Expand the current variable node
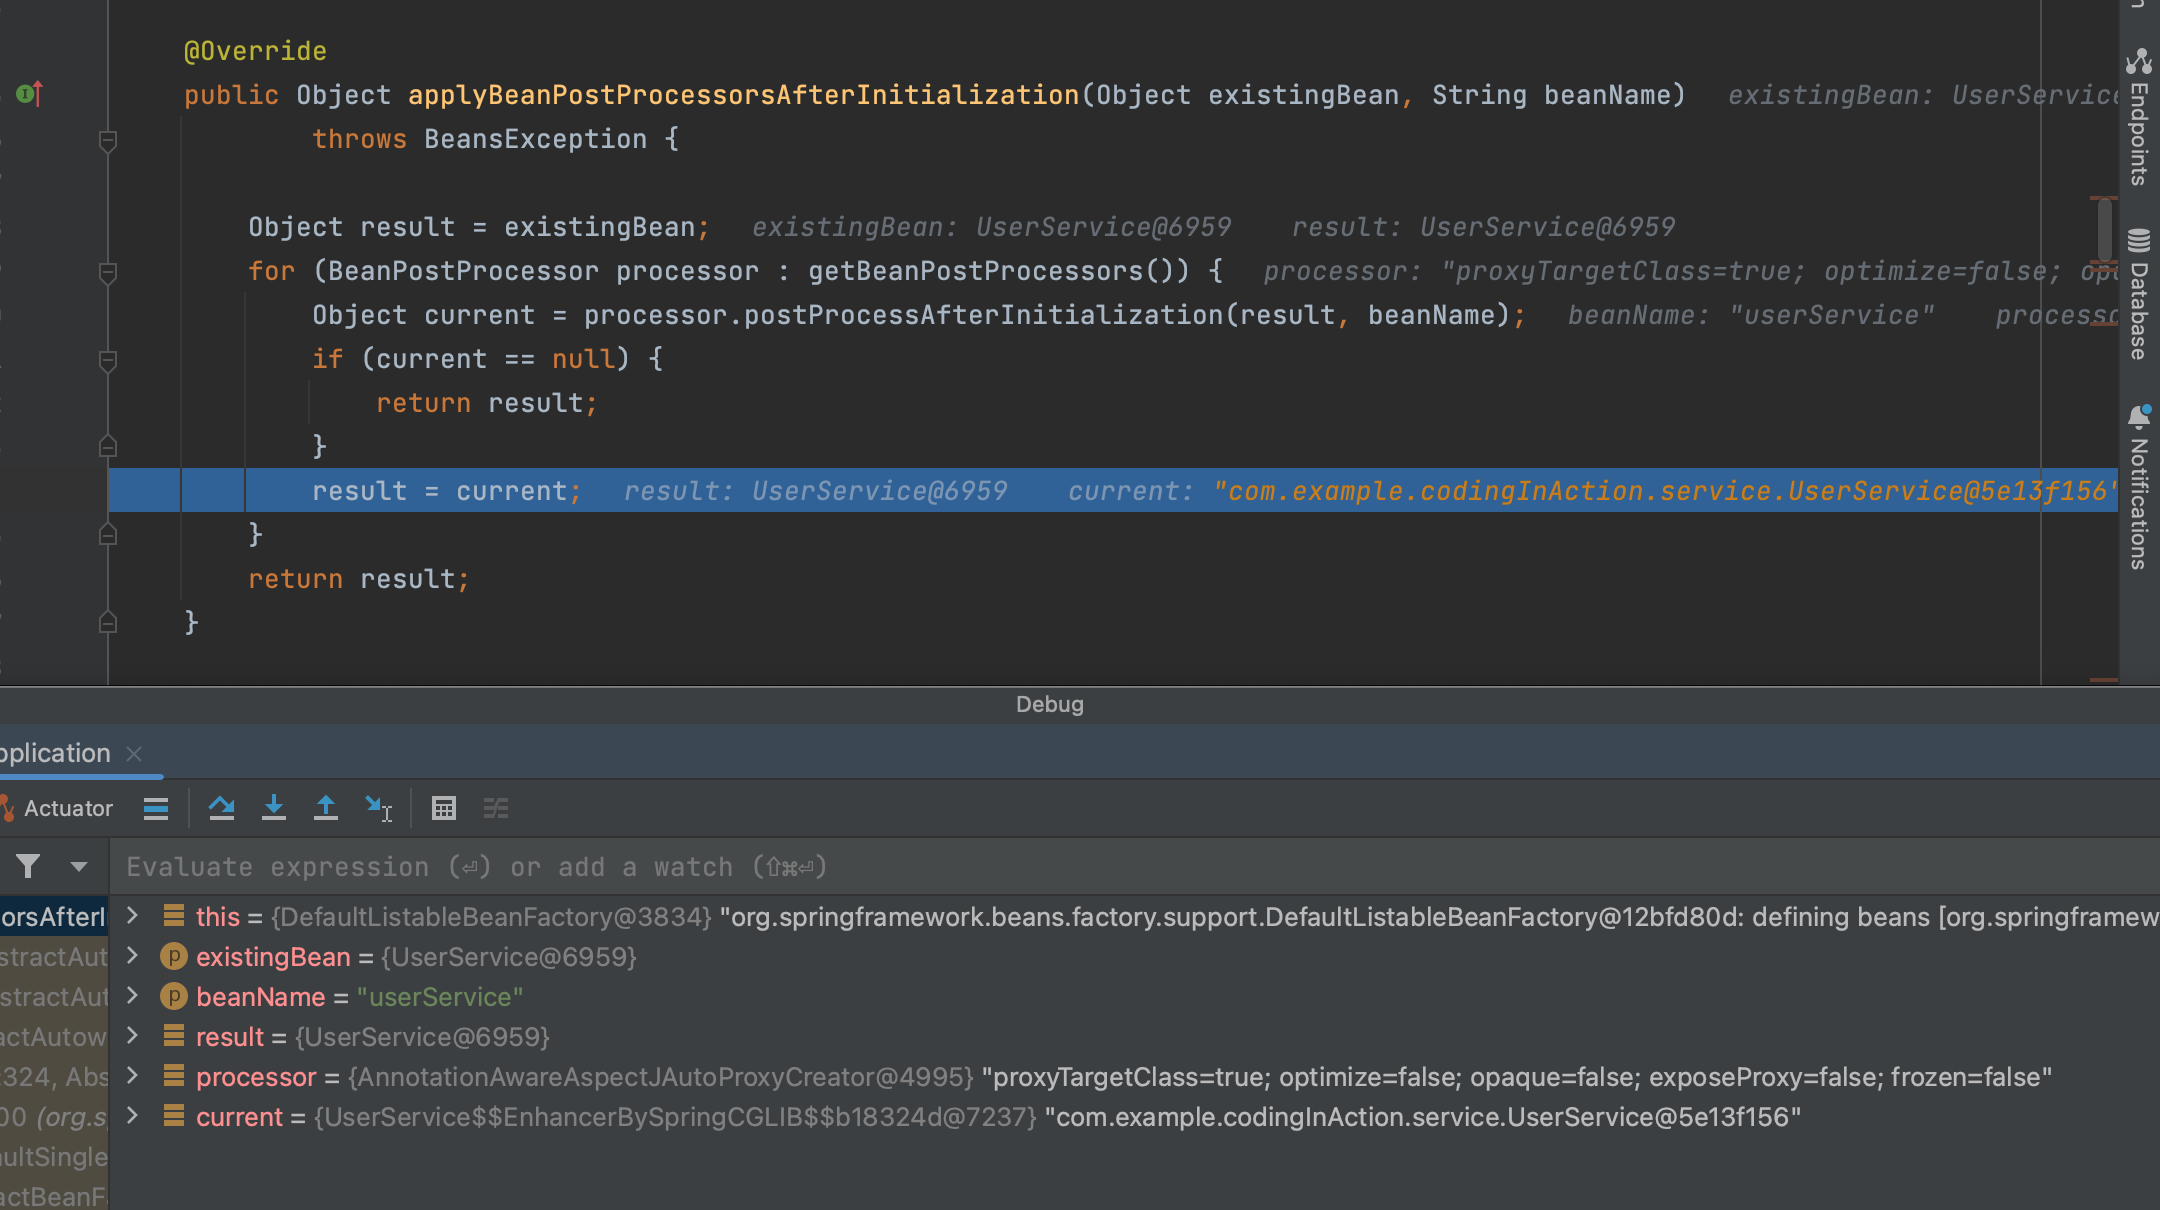 tap(132, 1116)
